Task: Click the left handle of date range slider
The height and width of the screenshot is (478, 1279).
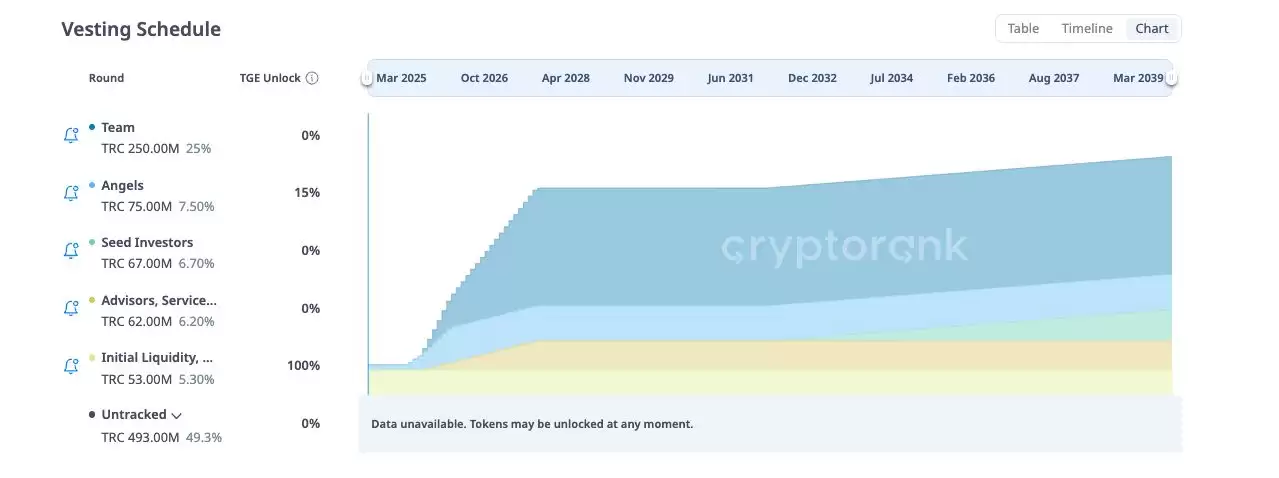Action: (x=368, y=78)
